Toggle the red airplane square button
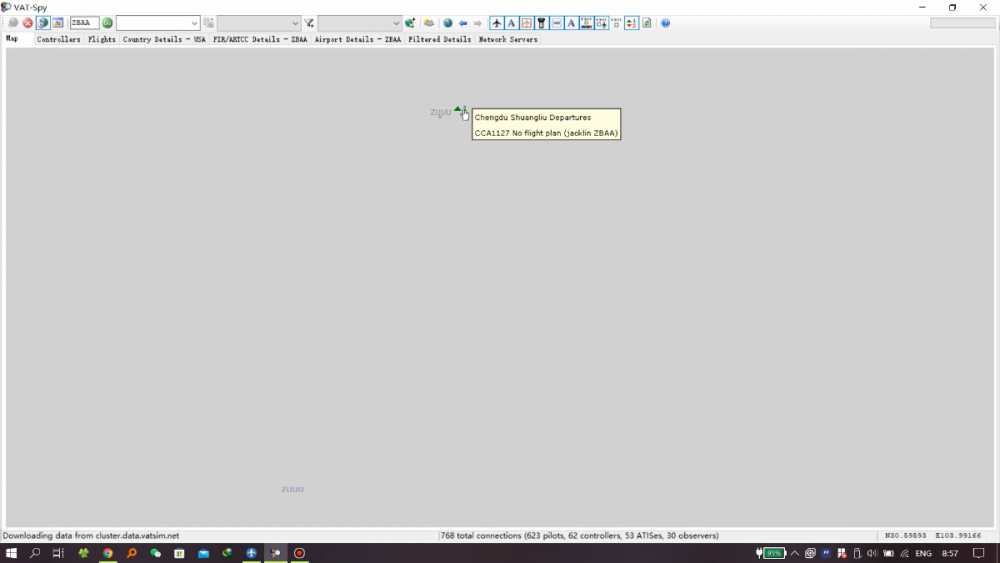Screen dimensions: 1000x563 pos(526,23)
